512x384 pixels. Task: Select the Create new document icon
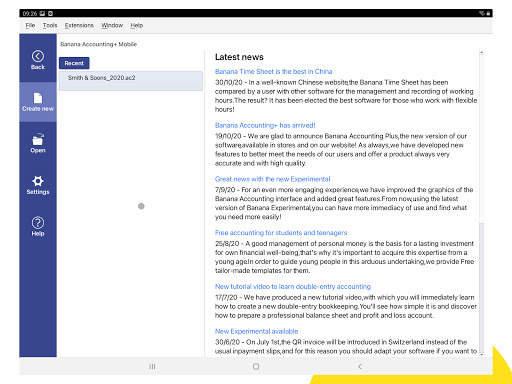(x=38, y=98)
